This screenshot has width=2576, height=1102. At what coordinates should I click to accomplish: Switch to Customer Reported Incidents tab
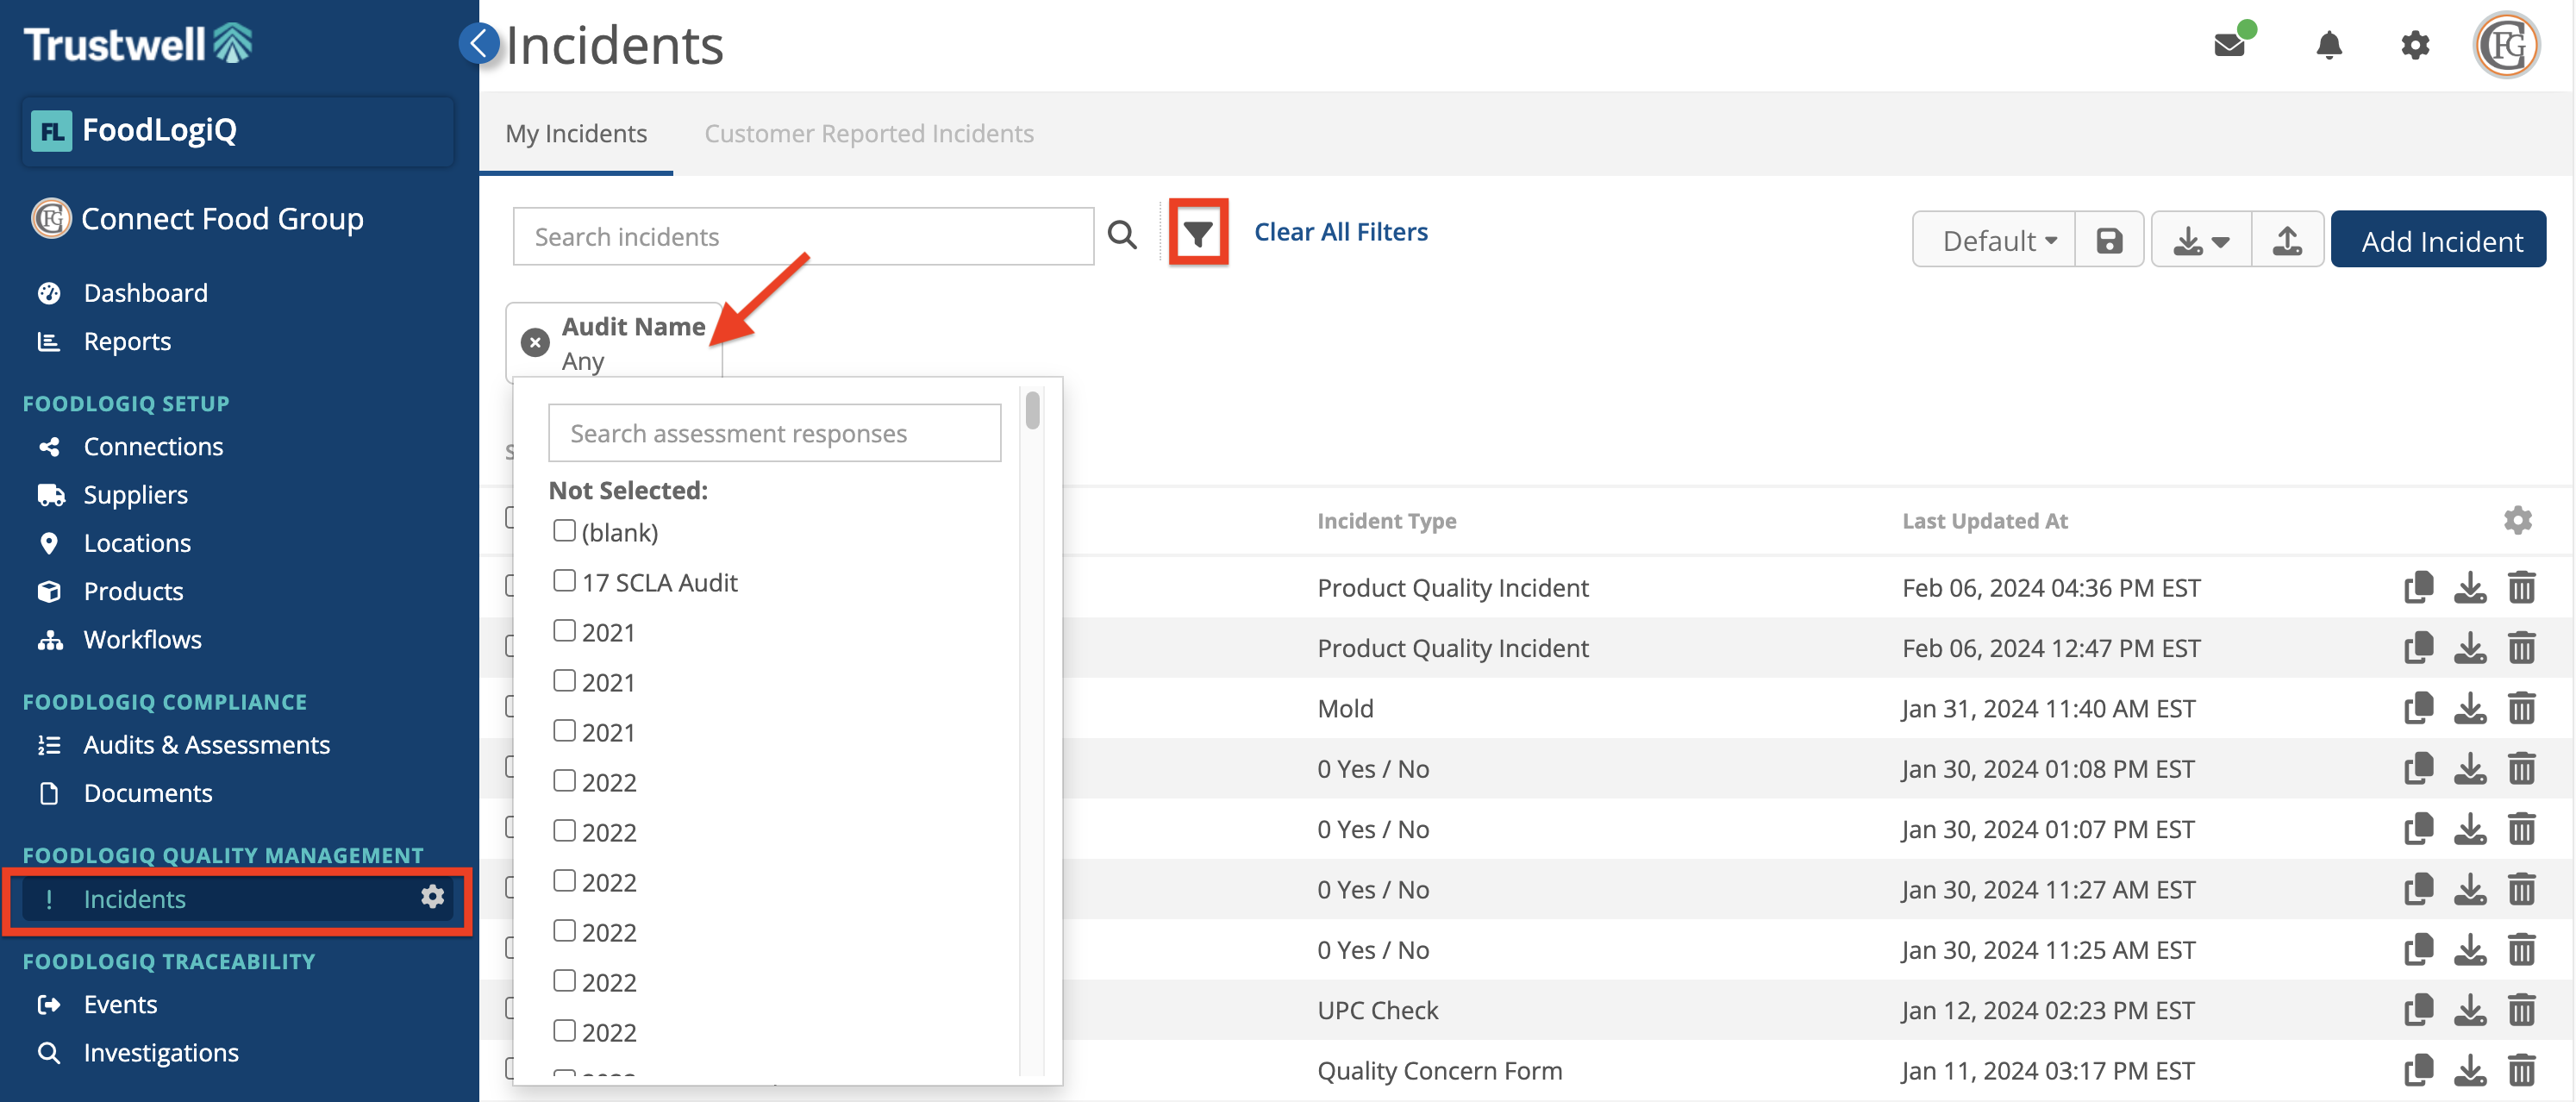(869, 133)
